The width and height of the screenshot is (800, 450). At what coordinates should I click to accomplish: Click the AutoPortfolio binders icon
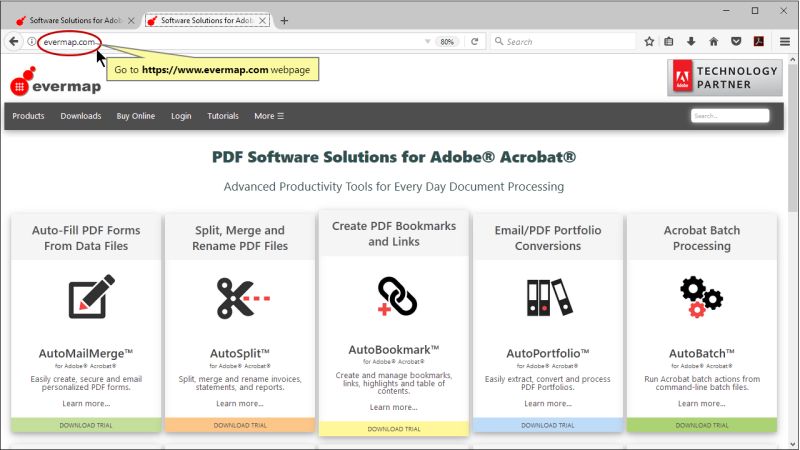click(x=549, y=297)
